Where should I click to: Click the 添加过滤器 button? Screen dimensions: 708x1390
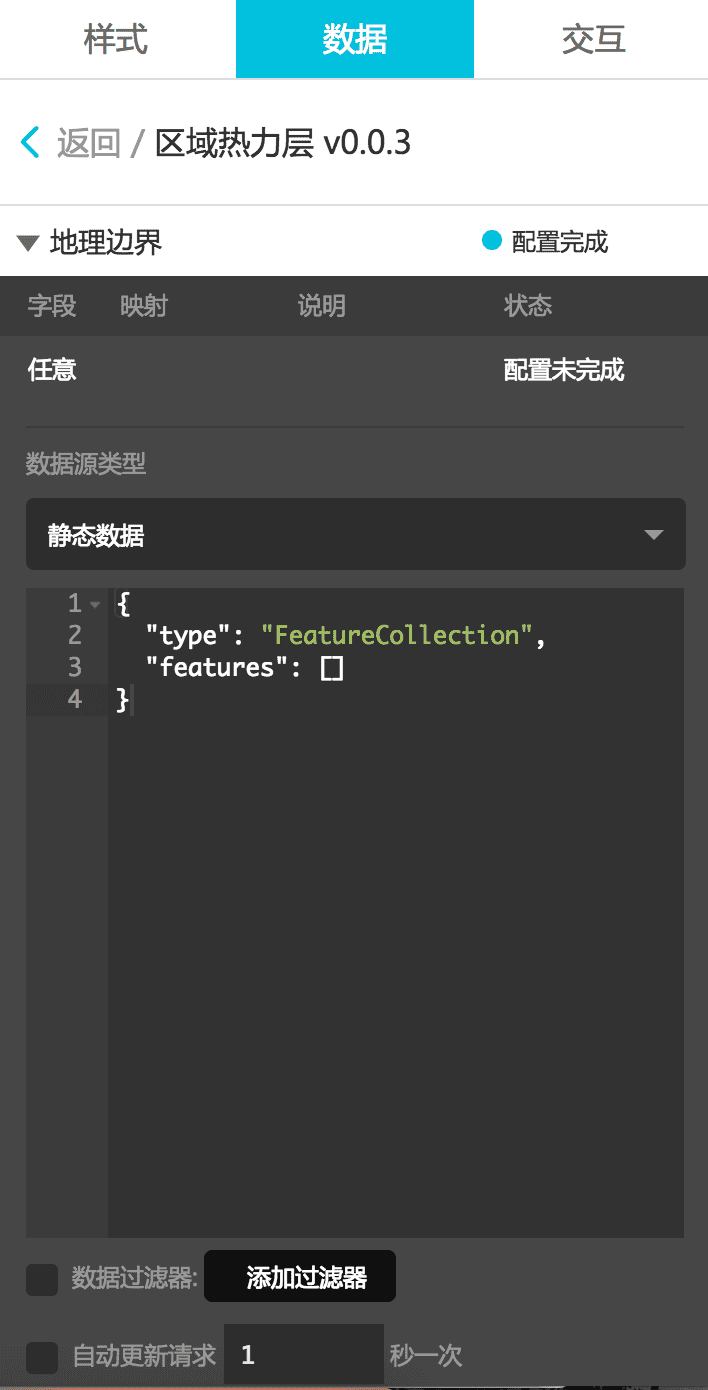coord(300,1277)
